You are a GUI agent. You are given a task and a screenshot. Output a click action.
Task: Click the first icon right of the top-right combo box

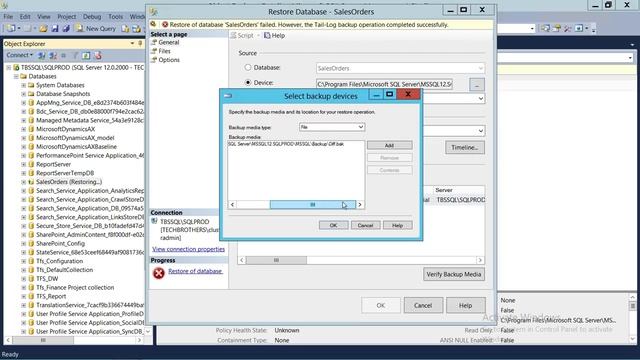tap(545, 28)
